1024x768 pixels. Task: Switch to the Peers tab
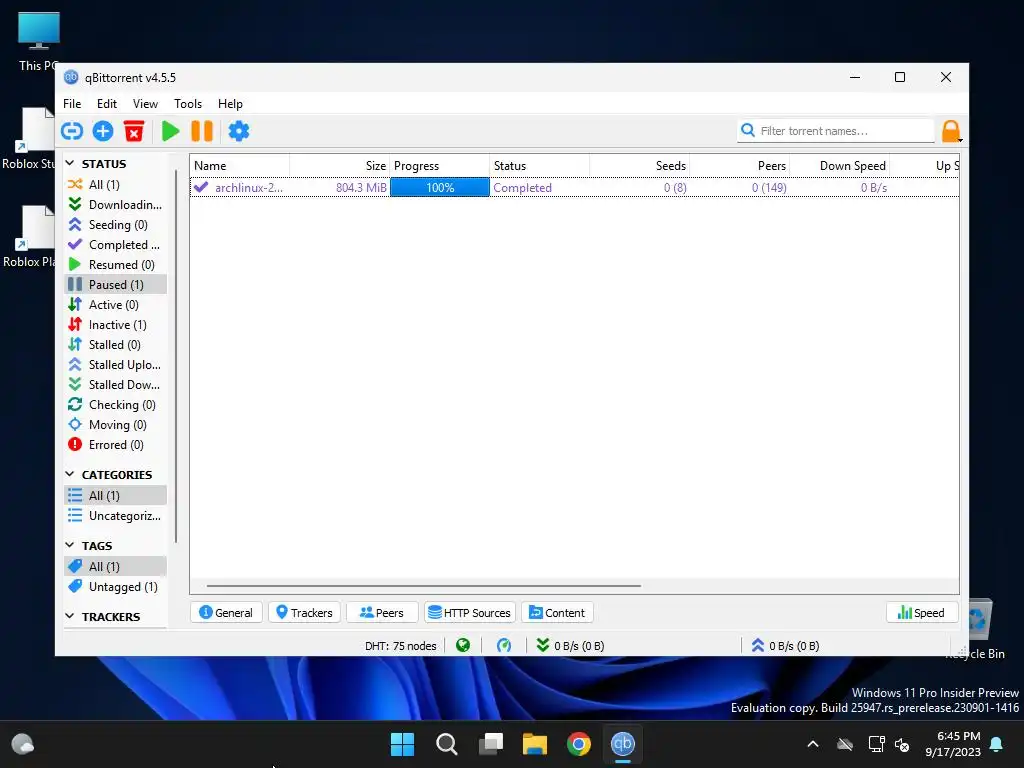382,613
